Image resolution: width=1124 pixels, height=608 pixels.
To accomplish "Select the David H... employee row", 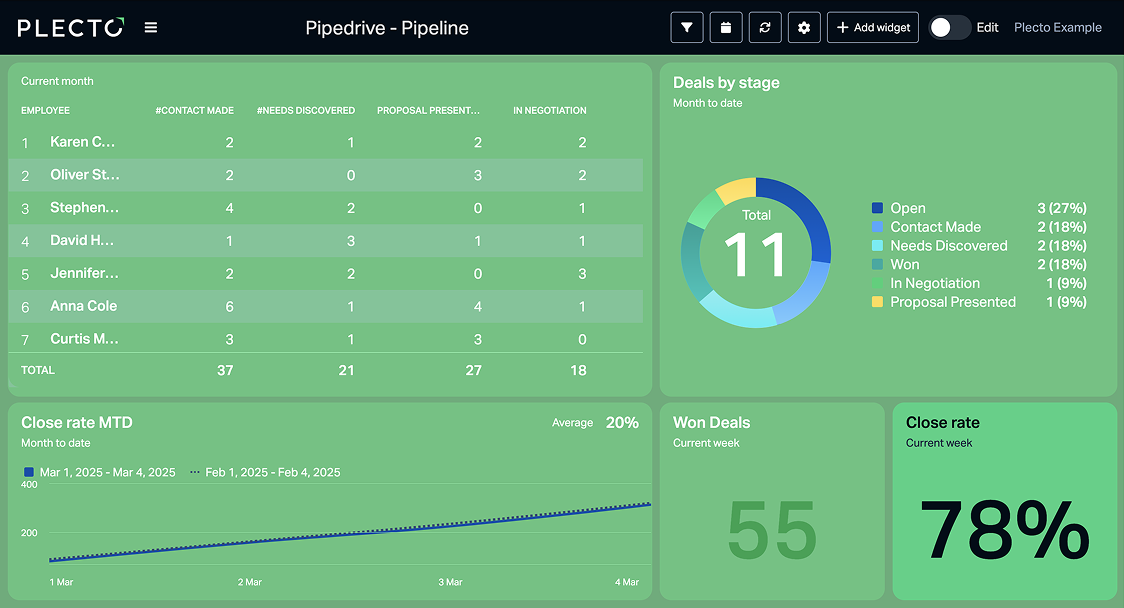I will [325, 241].
